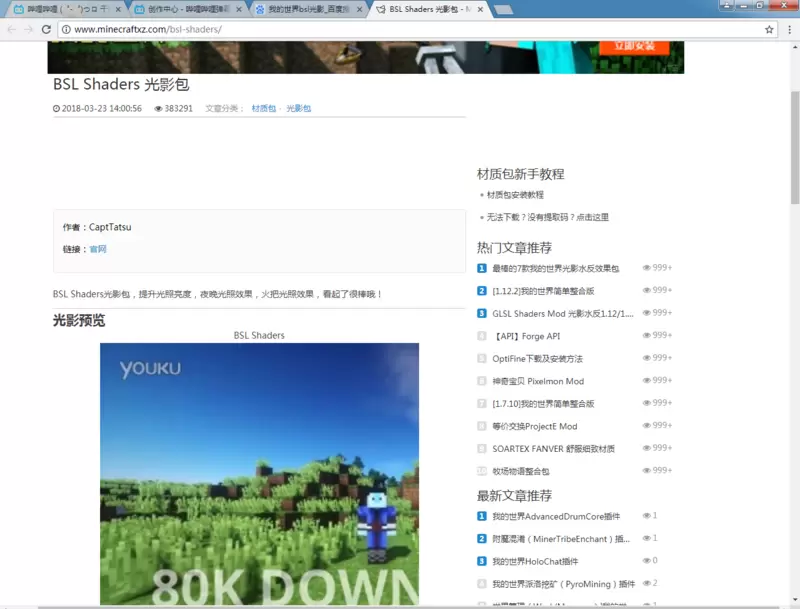800x609 pixels.
Task: Open the 材质包安装教程 tutorial link
Action: pyautogui.click(x=515, y=195)
